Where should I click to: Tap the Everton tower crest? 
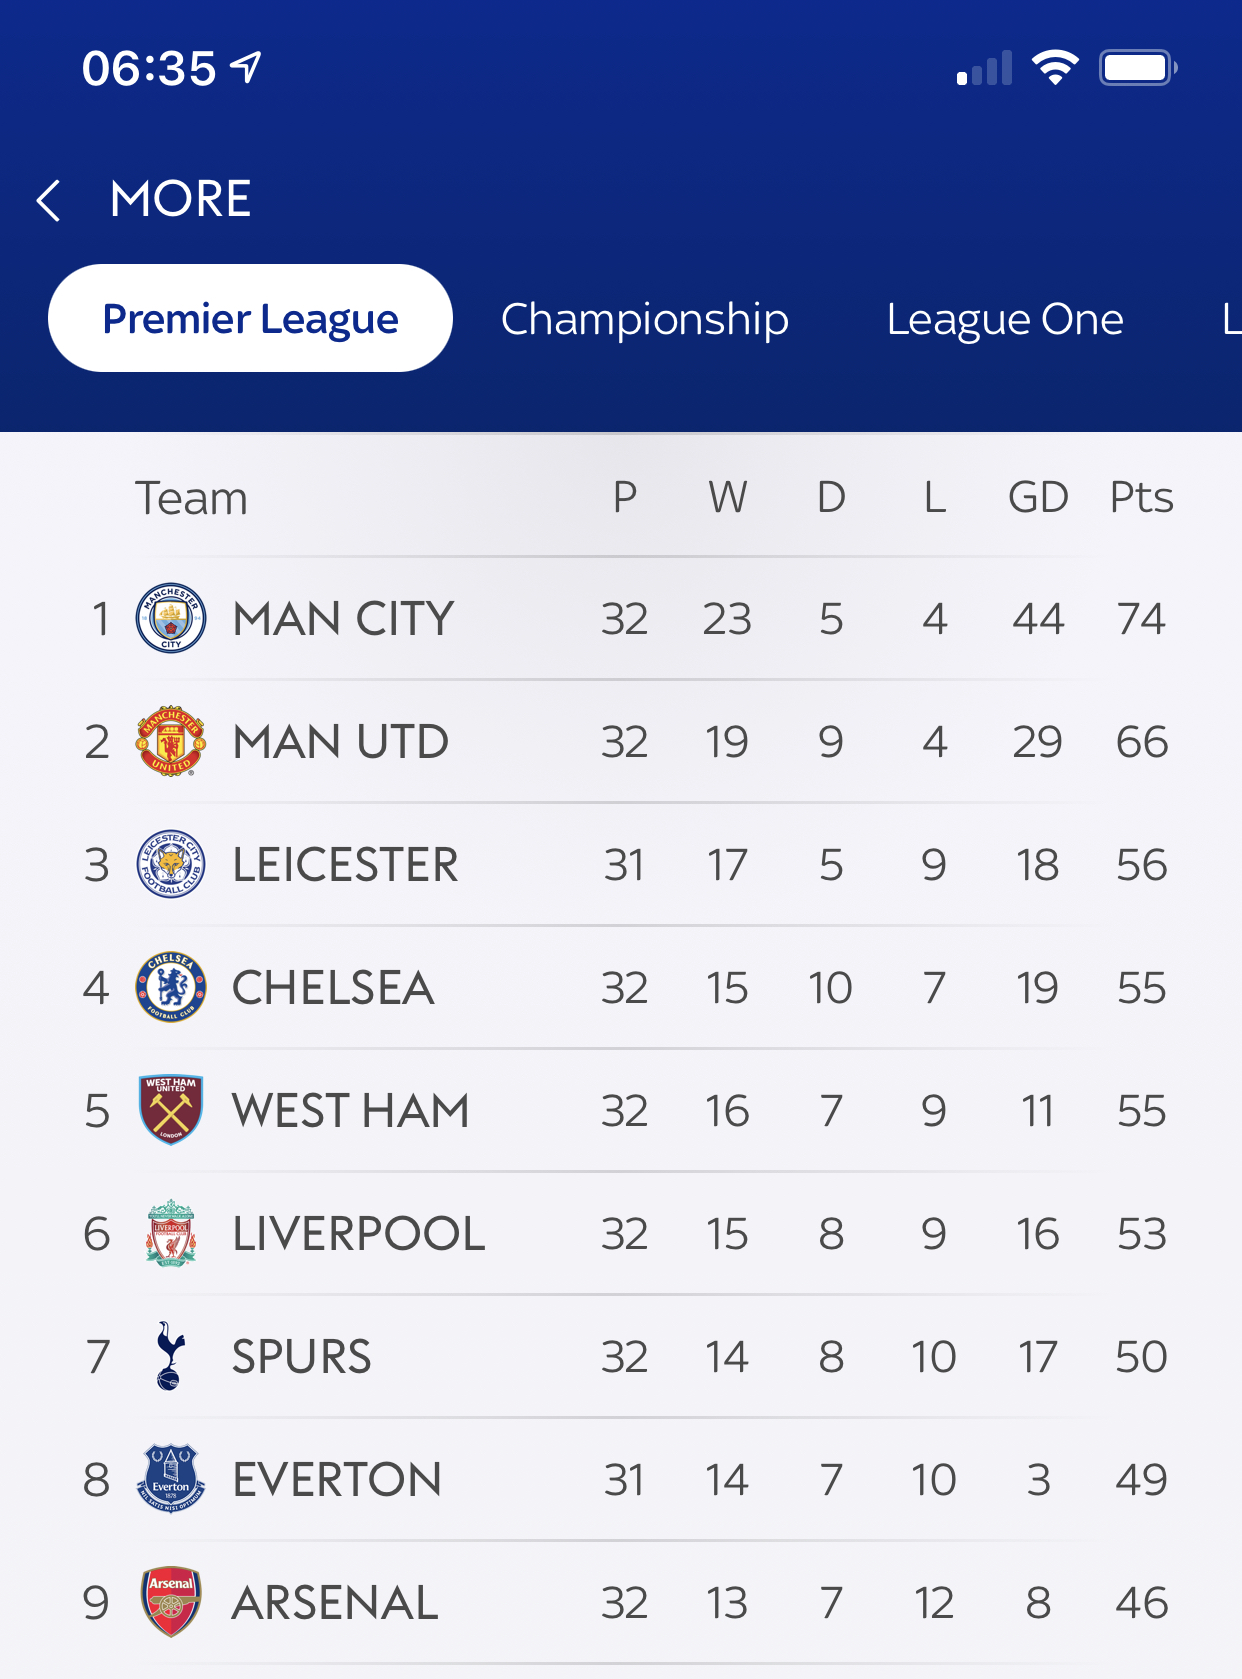click(171, 1479)
